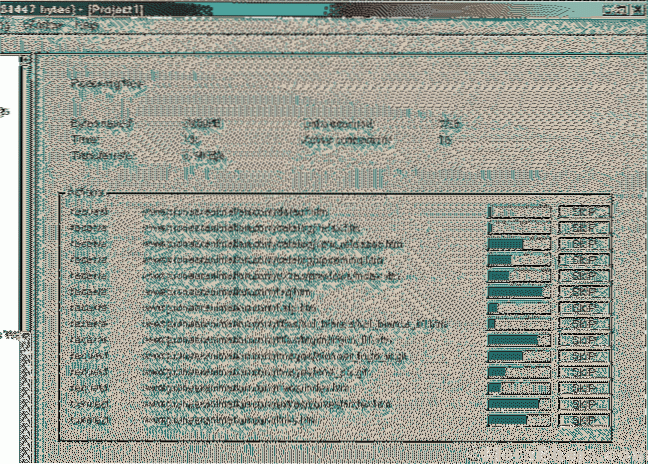Click the last row's progress bar

click(519, 419)
